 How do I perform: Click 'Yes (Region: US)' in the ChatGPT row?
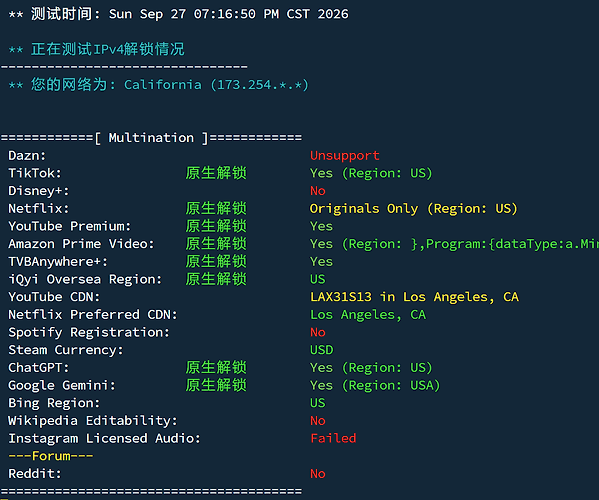click(x=371, y=367)
